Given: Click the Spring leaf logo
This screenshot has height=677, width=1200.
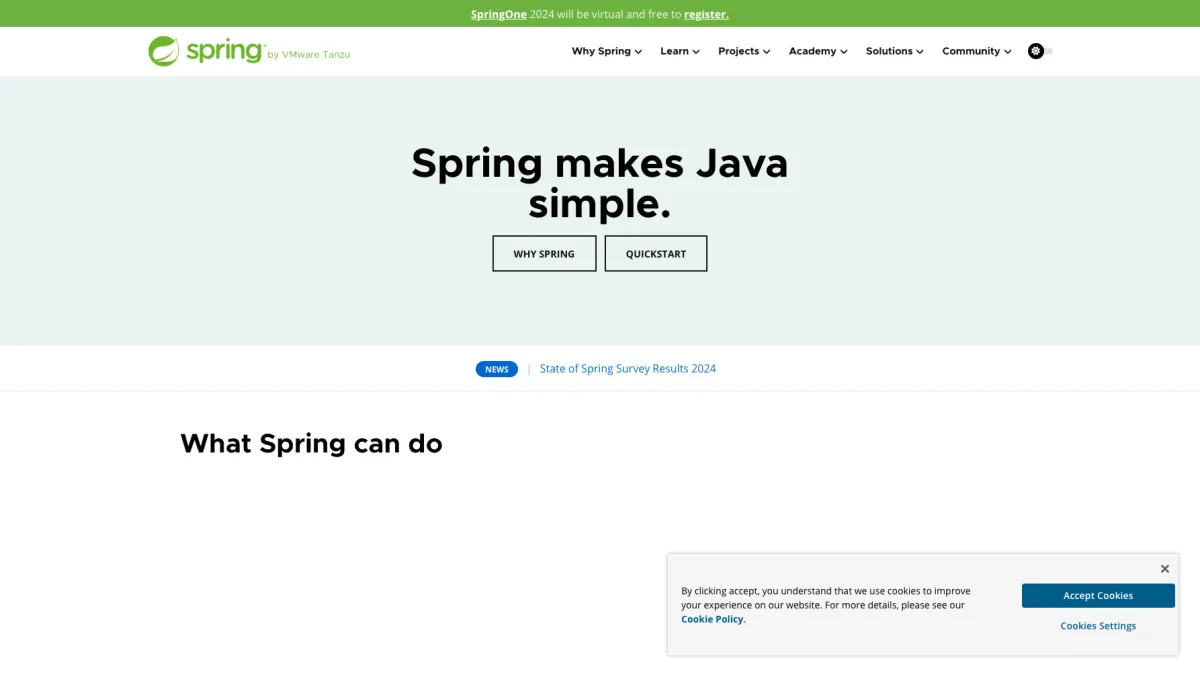Looking at the screenshot, I should click(164, 51).
